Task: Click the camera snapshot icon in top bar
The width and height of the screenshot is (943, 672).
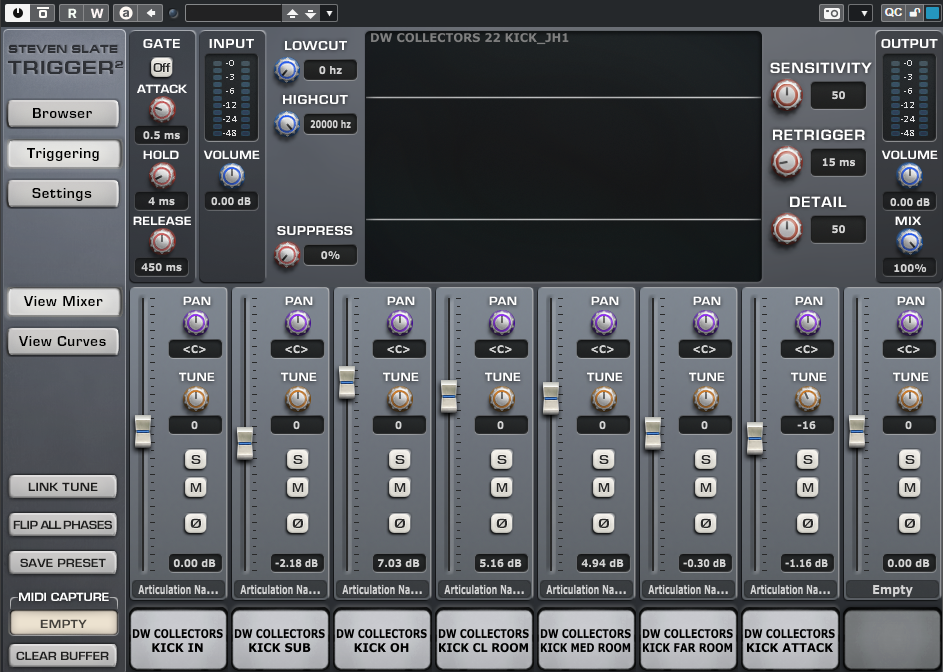Action: [x=830, y=13]
